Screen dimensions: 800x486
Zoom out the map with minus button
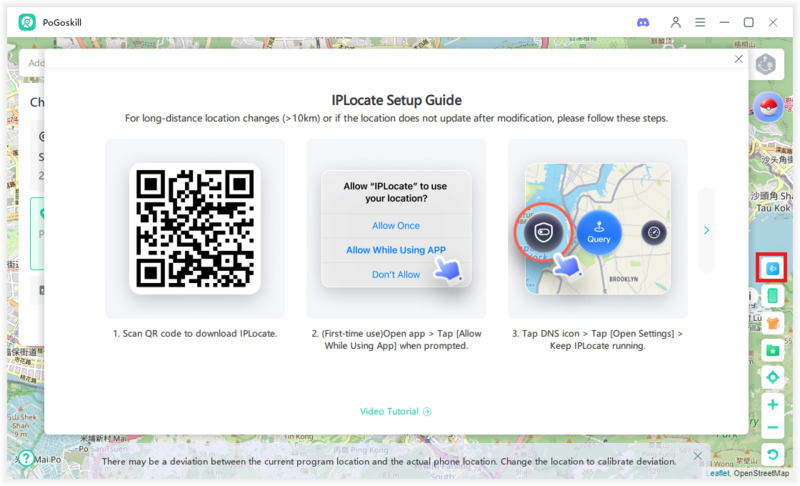tap(772, 427)
